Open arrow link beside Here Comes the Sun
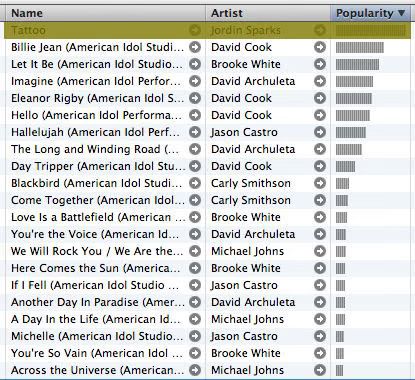Viewport: 415px width, 380px height. pyautogui.click(x=195, y=268)
